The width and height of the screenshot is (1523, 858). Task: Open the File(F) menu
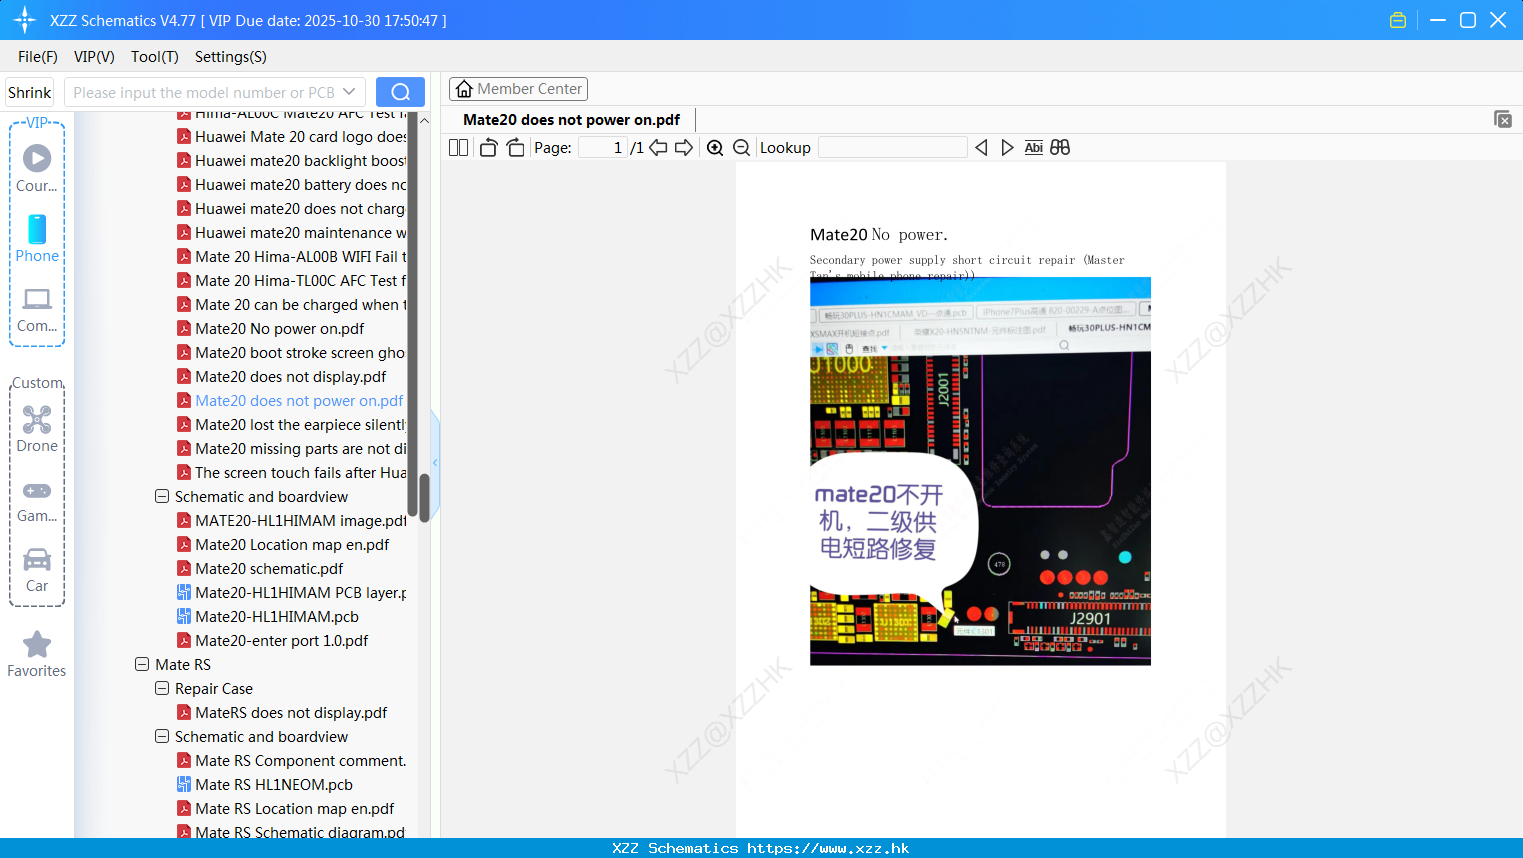38,57
